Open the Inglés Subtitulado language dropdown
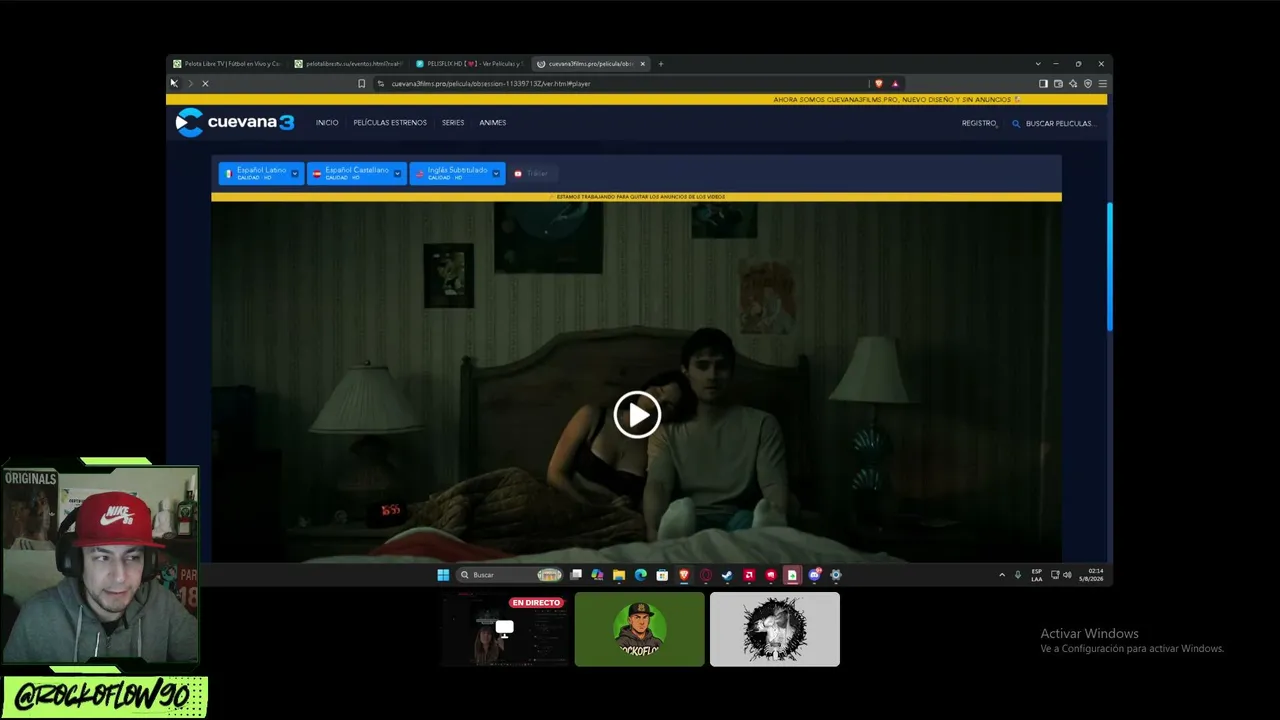This screenshot has height=720, width=1280. tap(457, 173)
